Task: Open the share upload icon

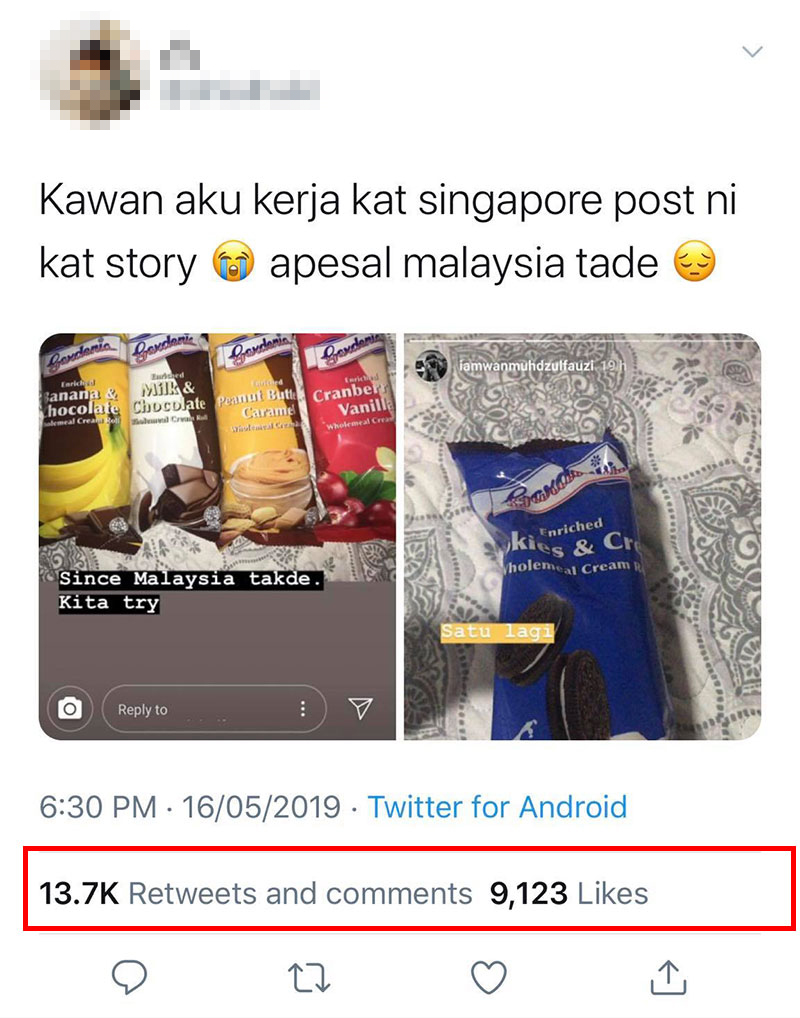Action: pos(668,976)
